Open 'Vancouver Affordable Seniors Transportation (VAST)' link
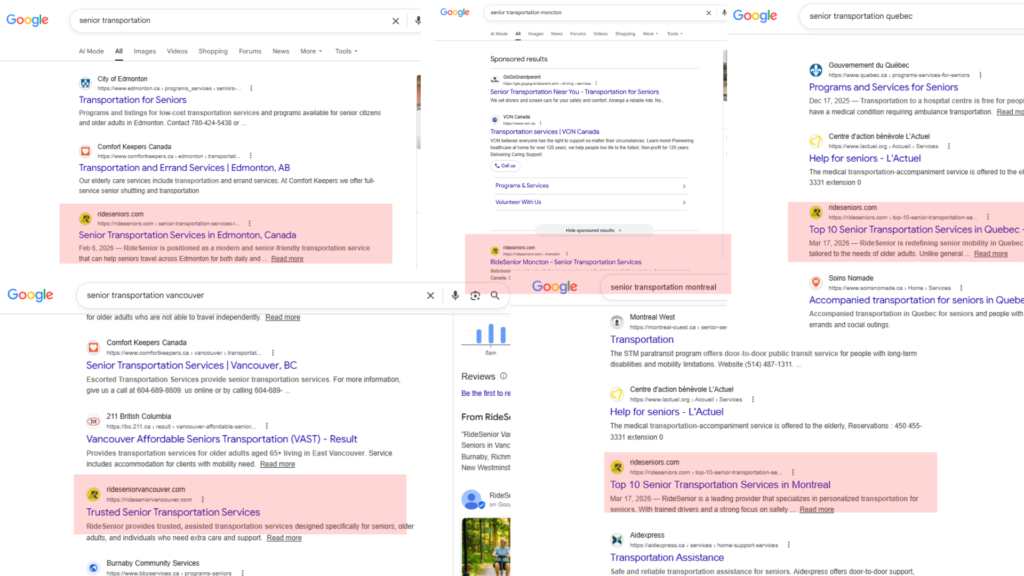The height and width of the screenshot is (576, 1024). [x=221, y=440]
